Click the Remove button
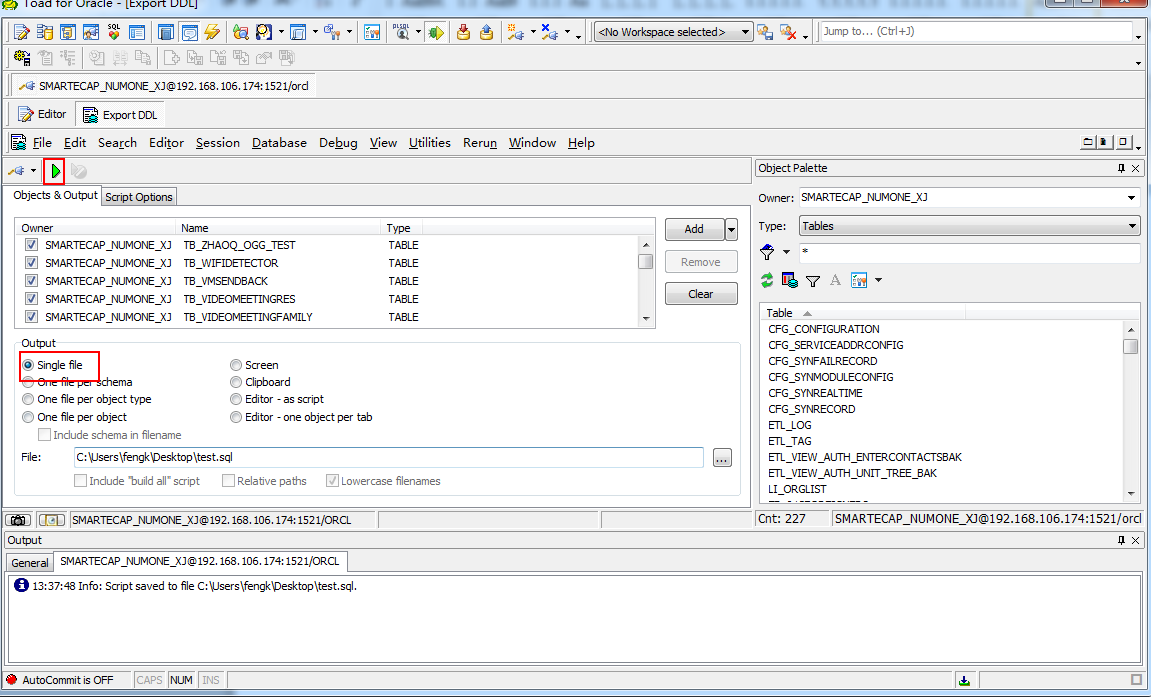 click(700, 262)
